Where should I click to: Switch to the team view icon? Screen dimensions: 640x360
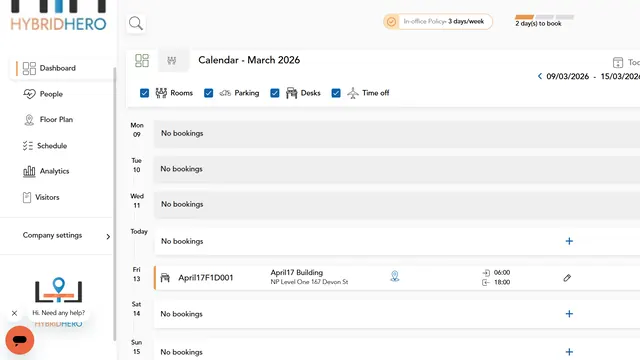point(172,61)
